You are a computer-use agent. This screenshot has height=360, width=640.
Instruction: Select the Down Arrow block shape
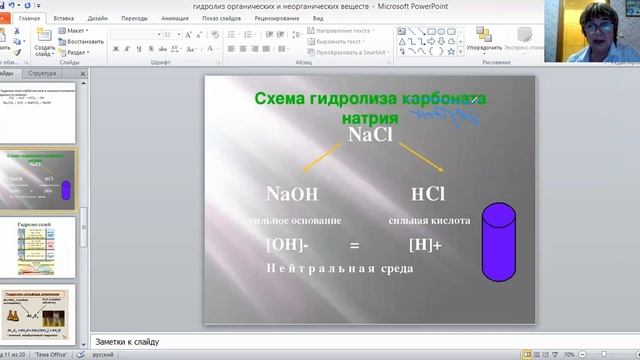441,42
